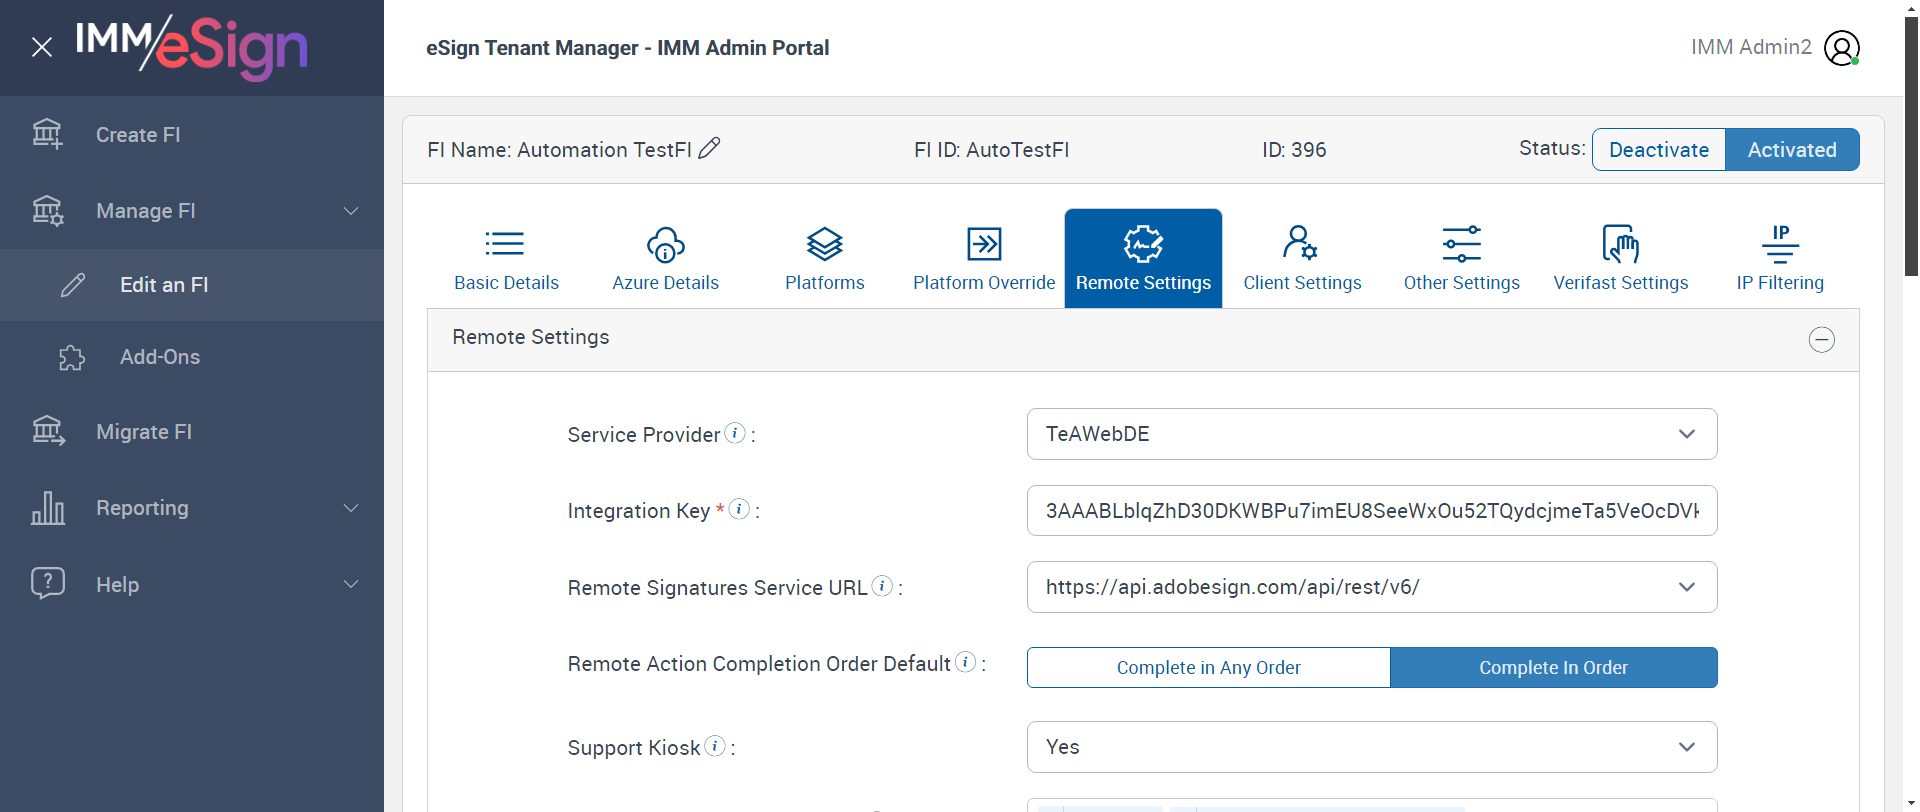Open Add-Ons in the sidebar
Screen dimensions: 1920x812
coord(160,357)
